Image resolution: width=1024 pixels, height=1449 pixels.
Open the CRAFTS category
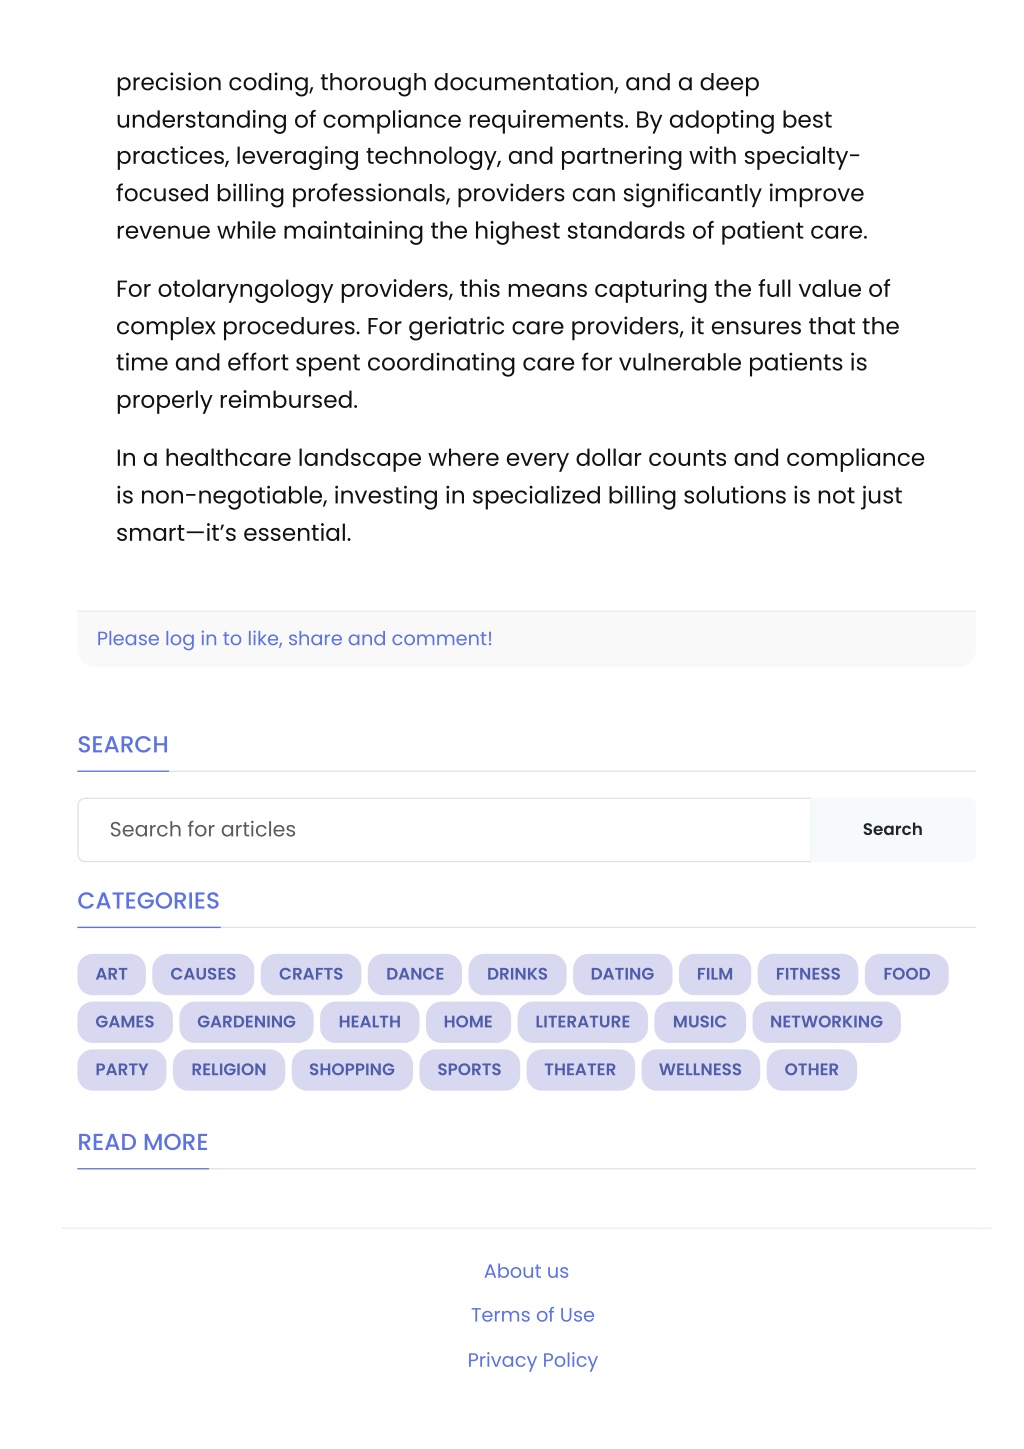311,974
